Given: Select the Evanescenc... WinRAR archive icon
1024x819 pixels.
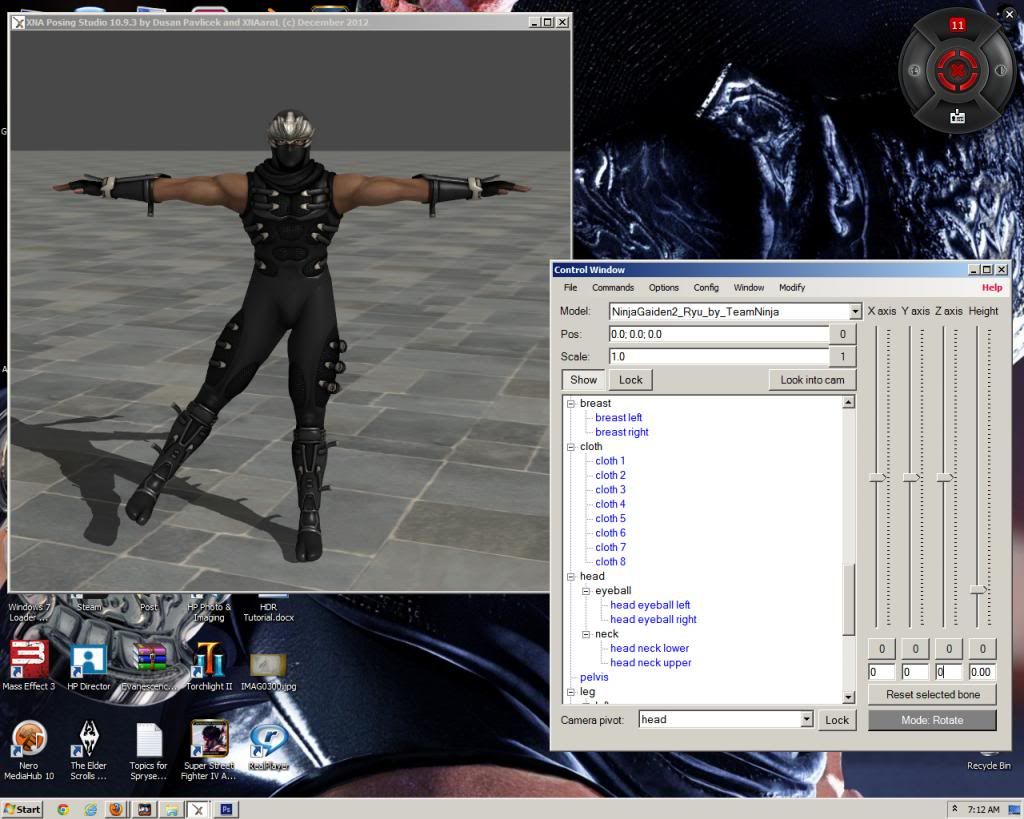Looking at the screenshot, I should (149, 667).
